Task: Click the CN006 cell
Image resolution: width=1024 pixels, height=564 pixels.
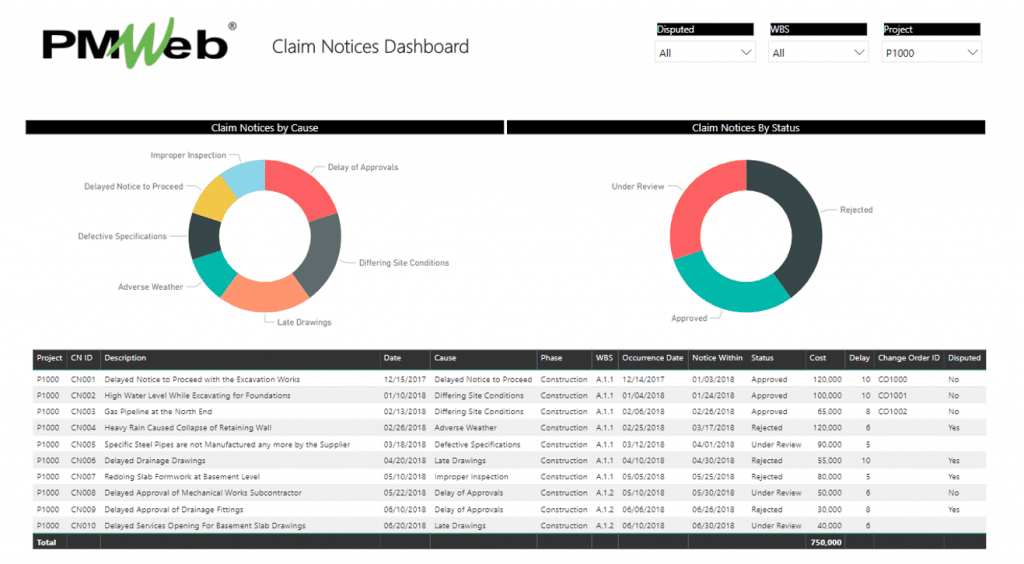Action: click(83, 461)
